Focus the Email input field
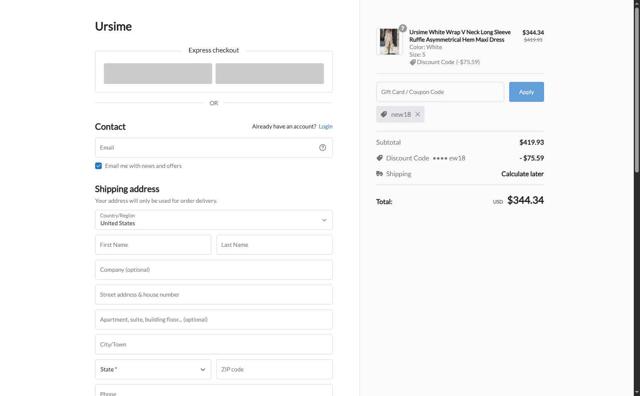This screenshot has height=396, width=640. (x=214, y=147)
